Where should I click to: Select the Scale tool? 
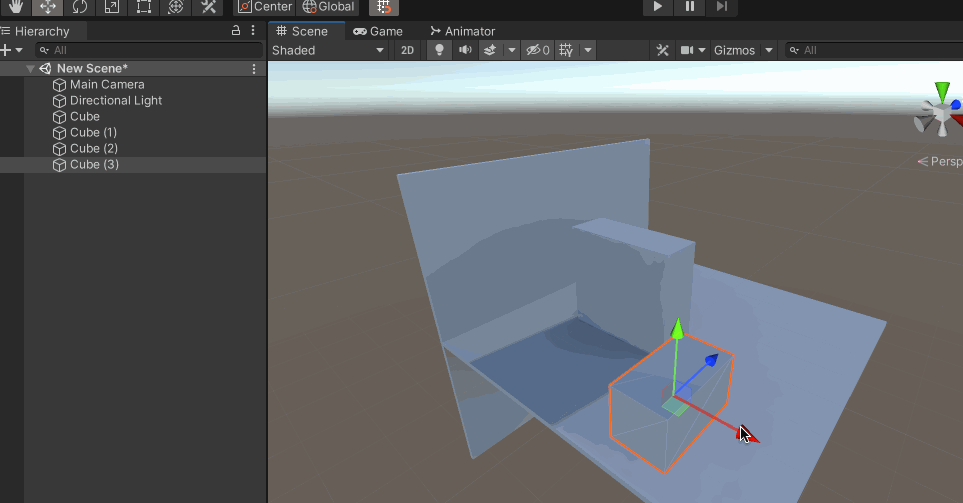pos(112,7)
